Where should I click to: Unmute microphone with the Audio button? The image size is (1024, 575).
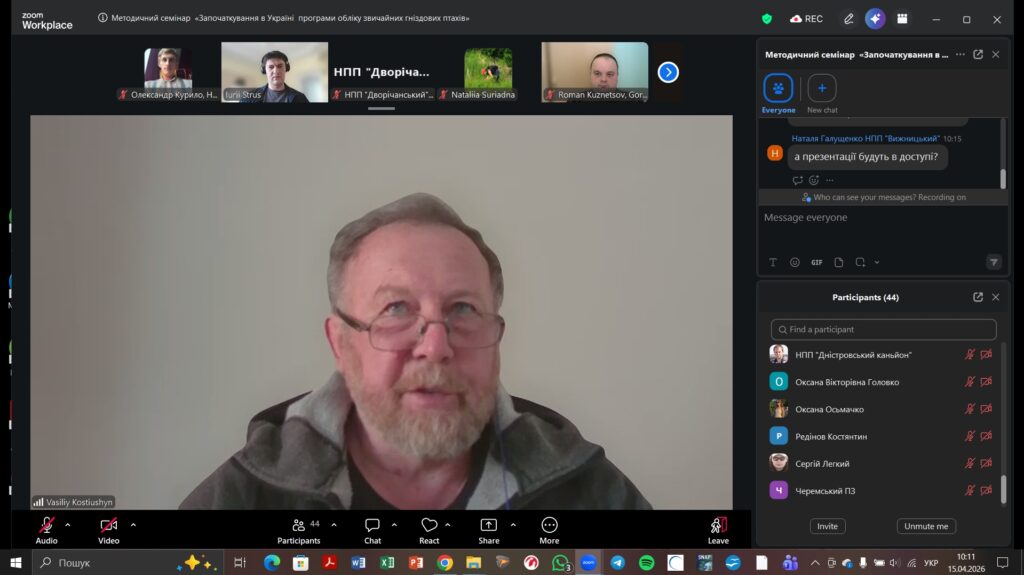click(x=46, y=526)
